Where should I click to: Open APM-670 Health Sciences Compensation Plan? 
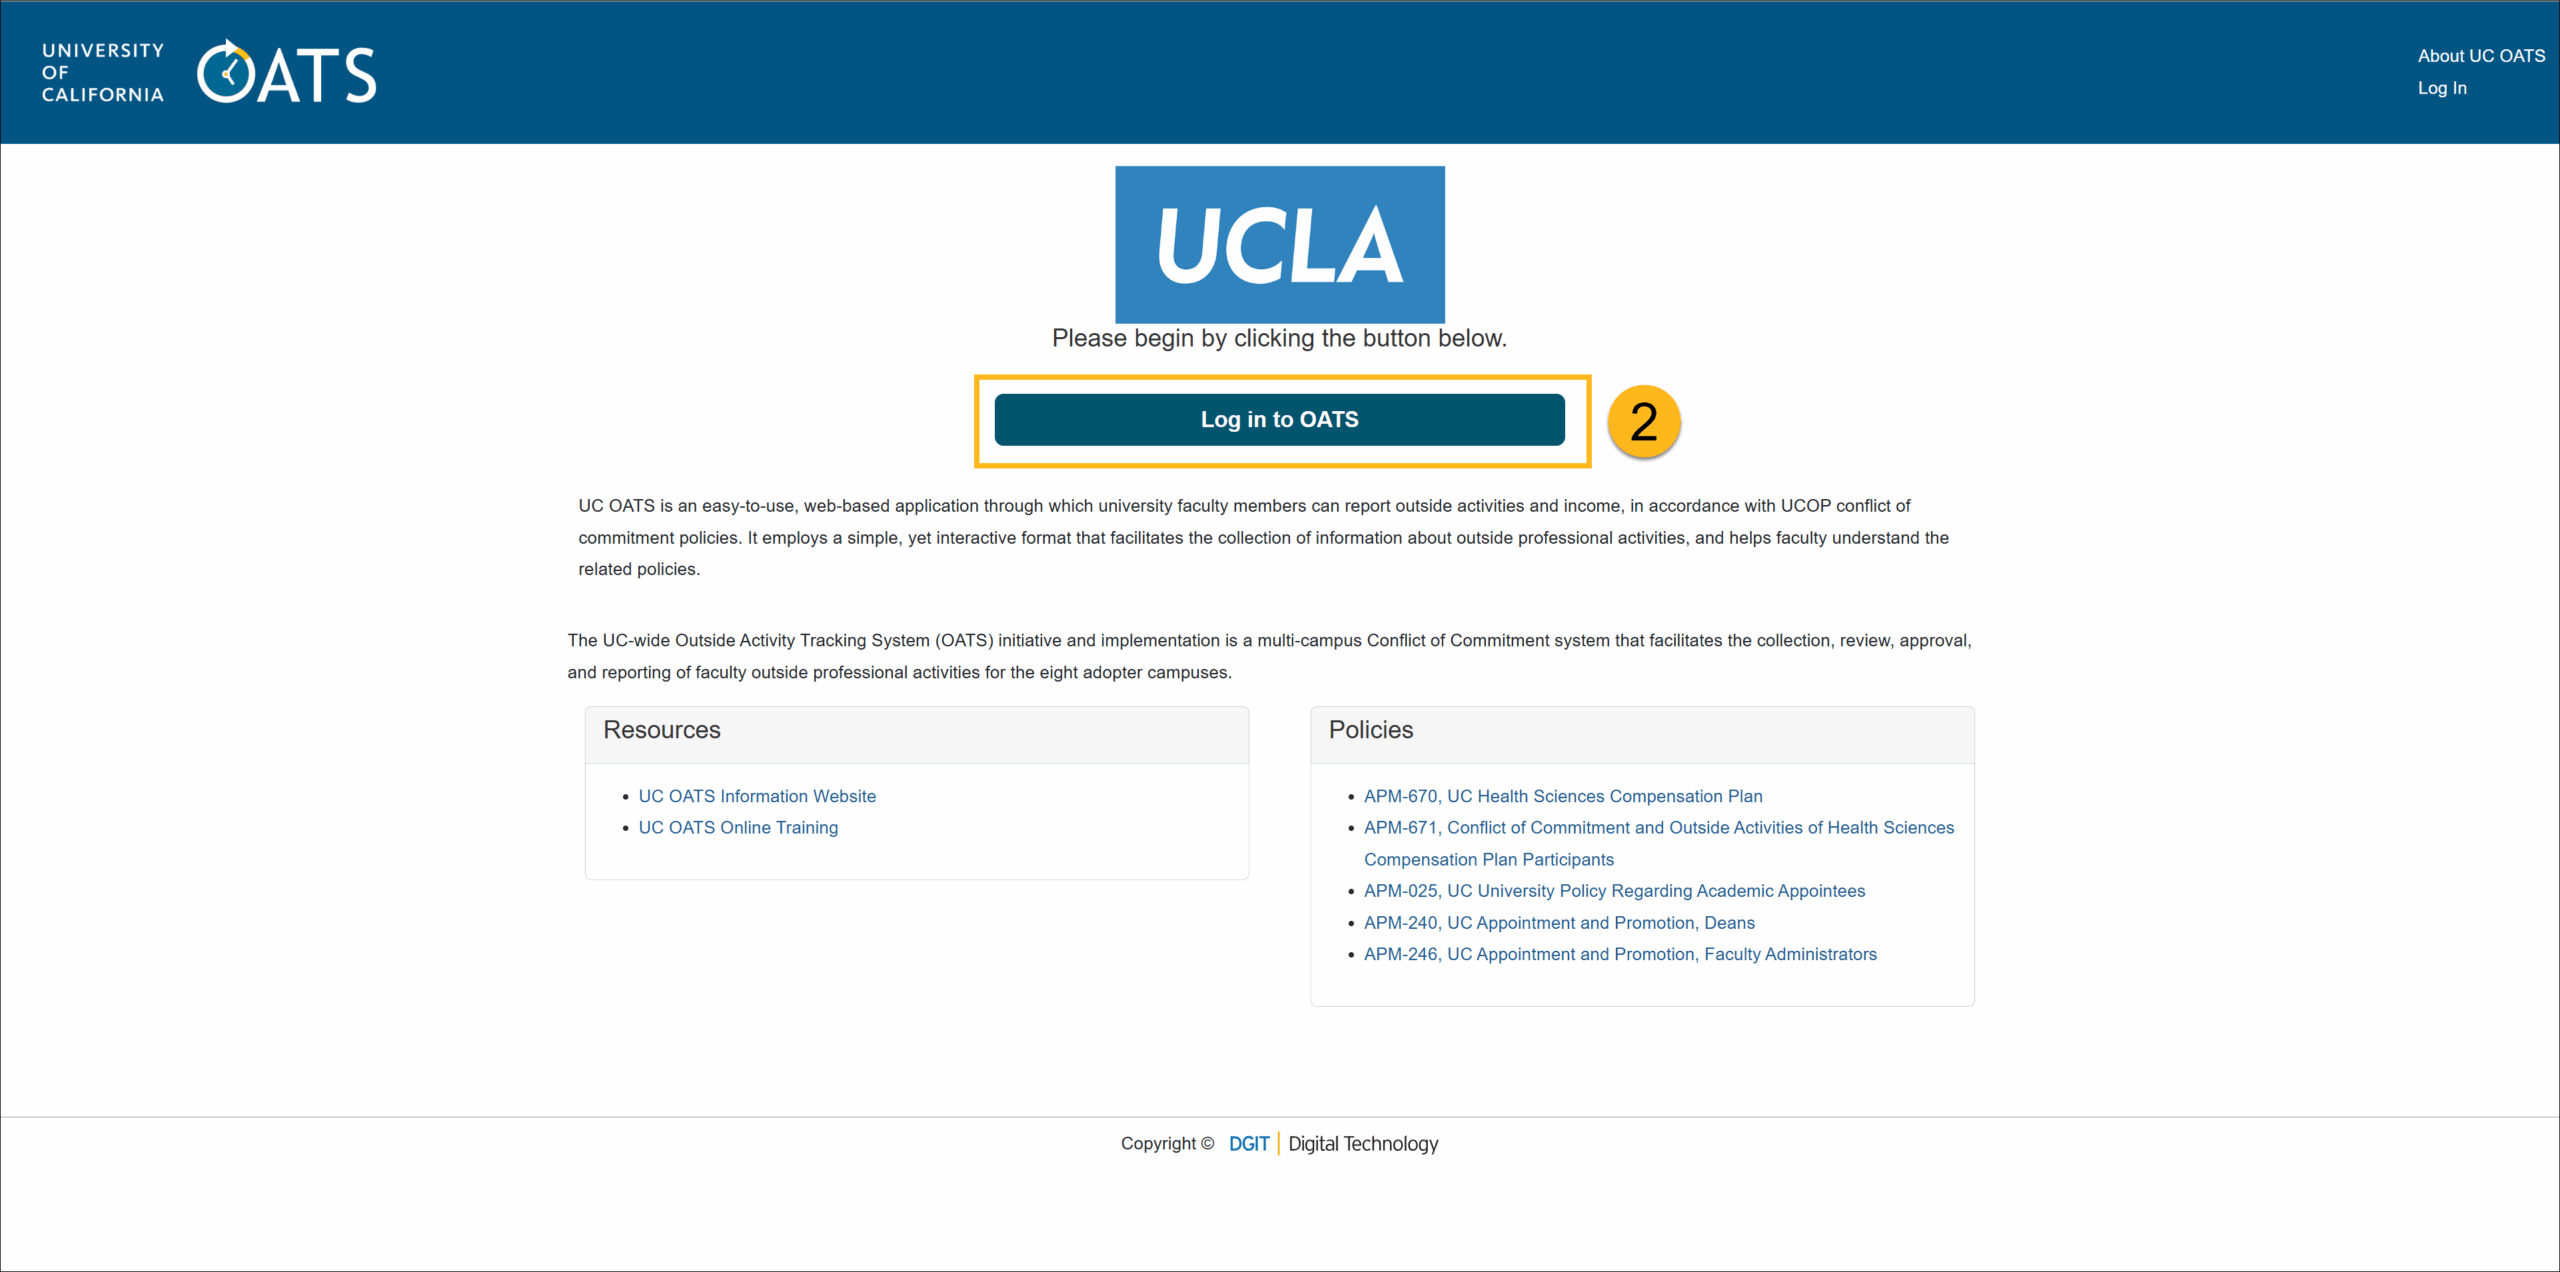[1562, 796]
